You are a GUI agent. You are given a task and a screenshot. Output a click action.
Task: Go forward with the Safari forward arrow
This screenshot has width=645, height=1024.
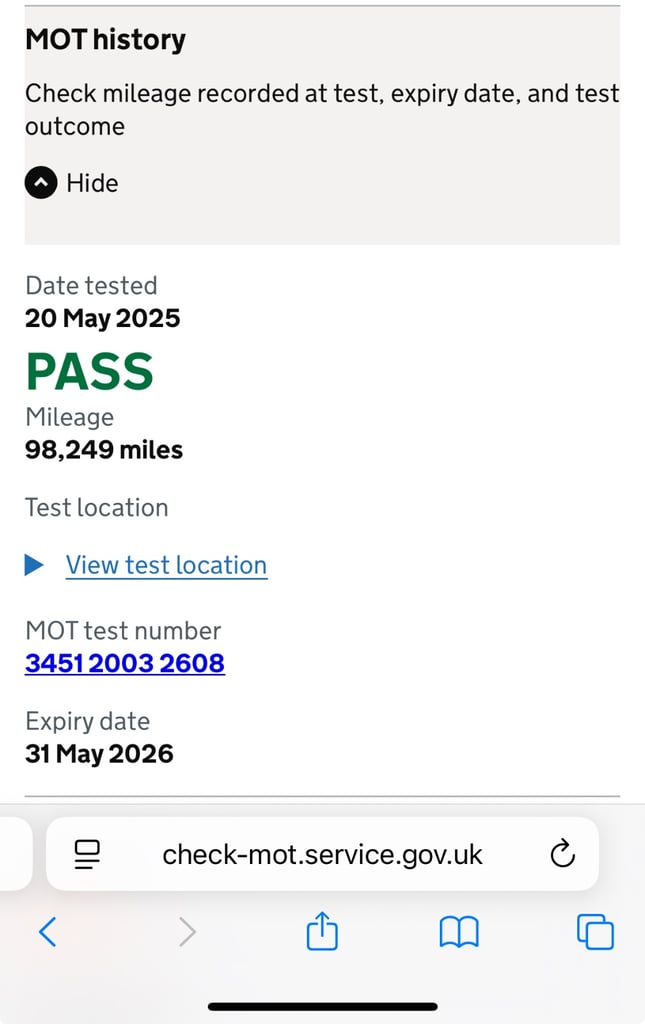[187, 932]
